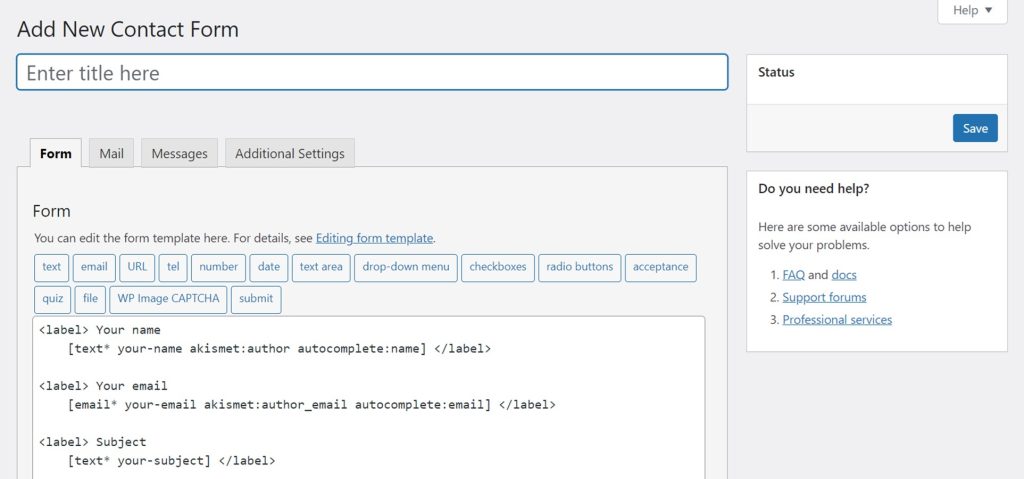Click the '<label> Subject' line

pos(93,442)
